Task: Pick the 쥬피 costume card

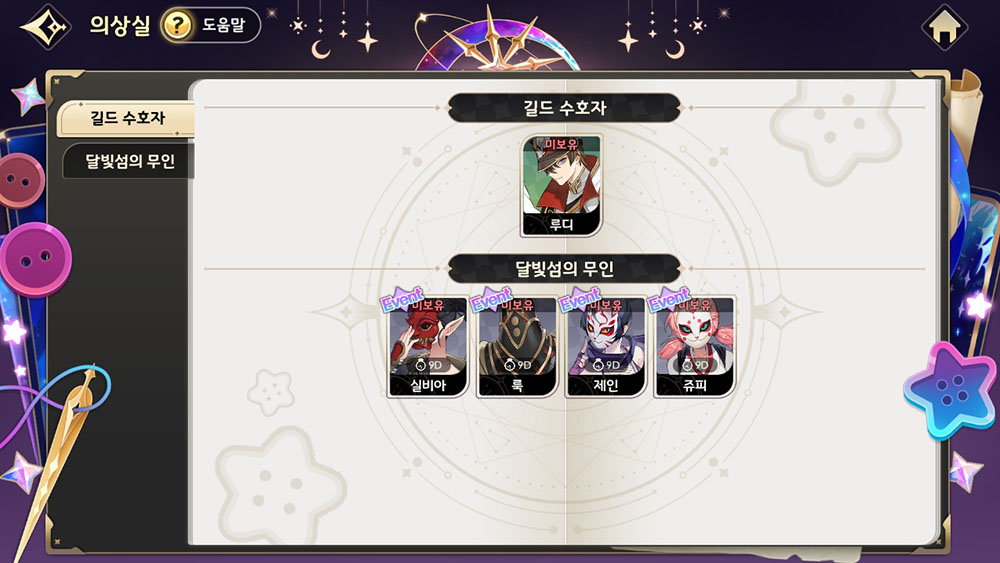Action: click(695, 347)
